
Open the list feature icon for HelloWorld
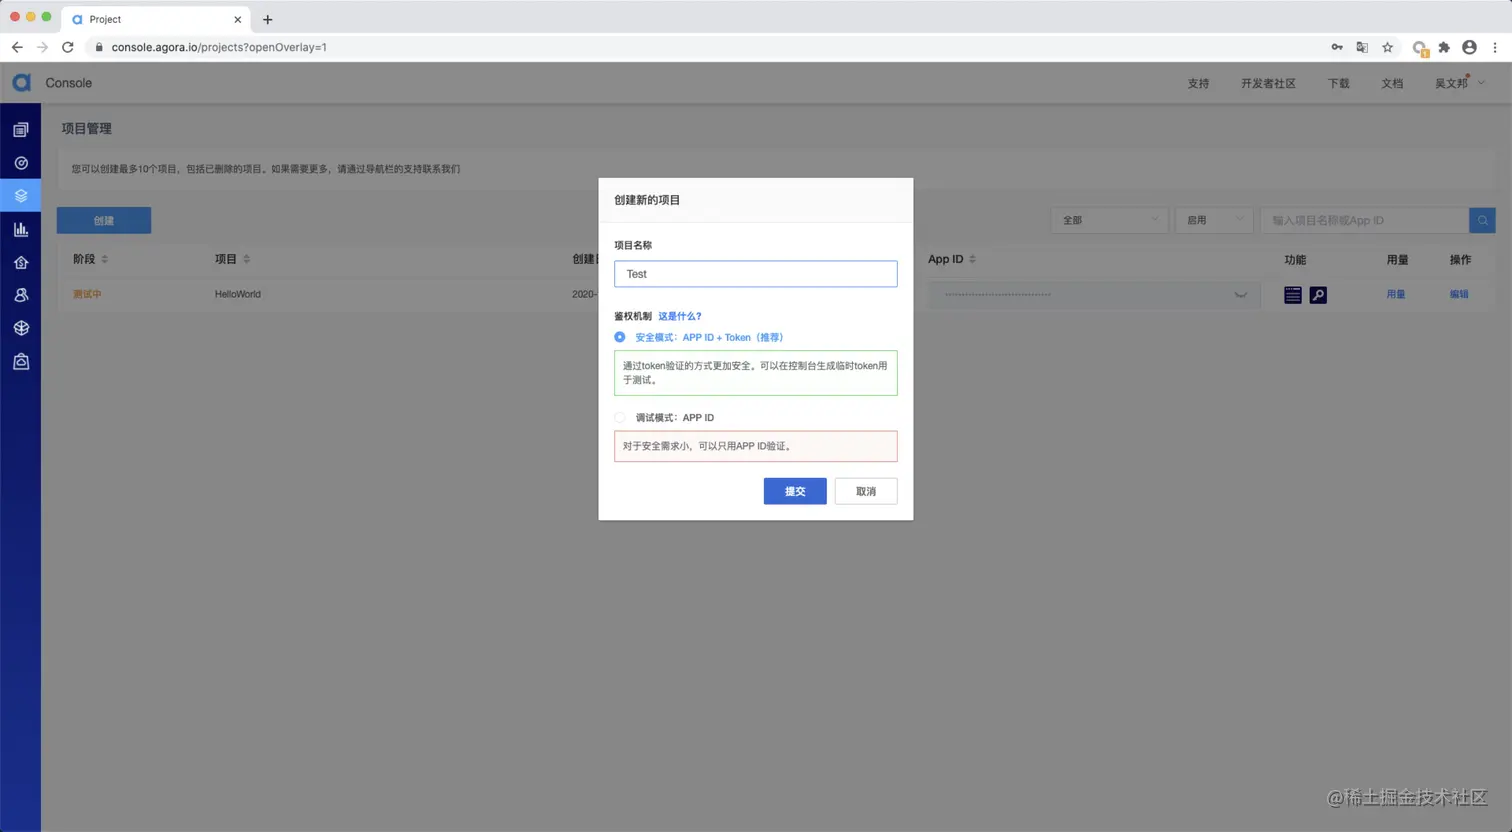pos(1293,295)
